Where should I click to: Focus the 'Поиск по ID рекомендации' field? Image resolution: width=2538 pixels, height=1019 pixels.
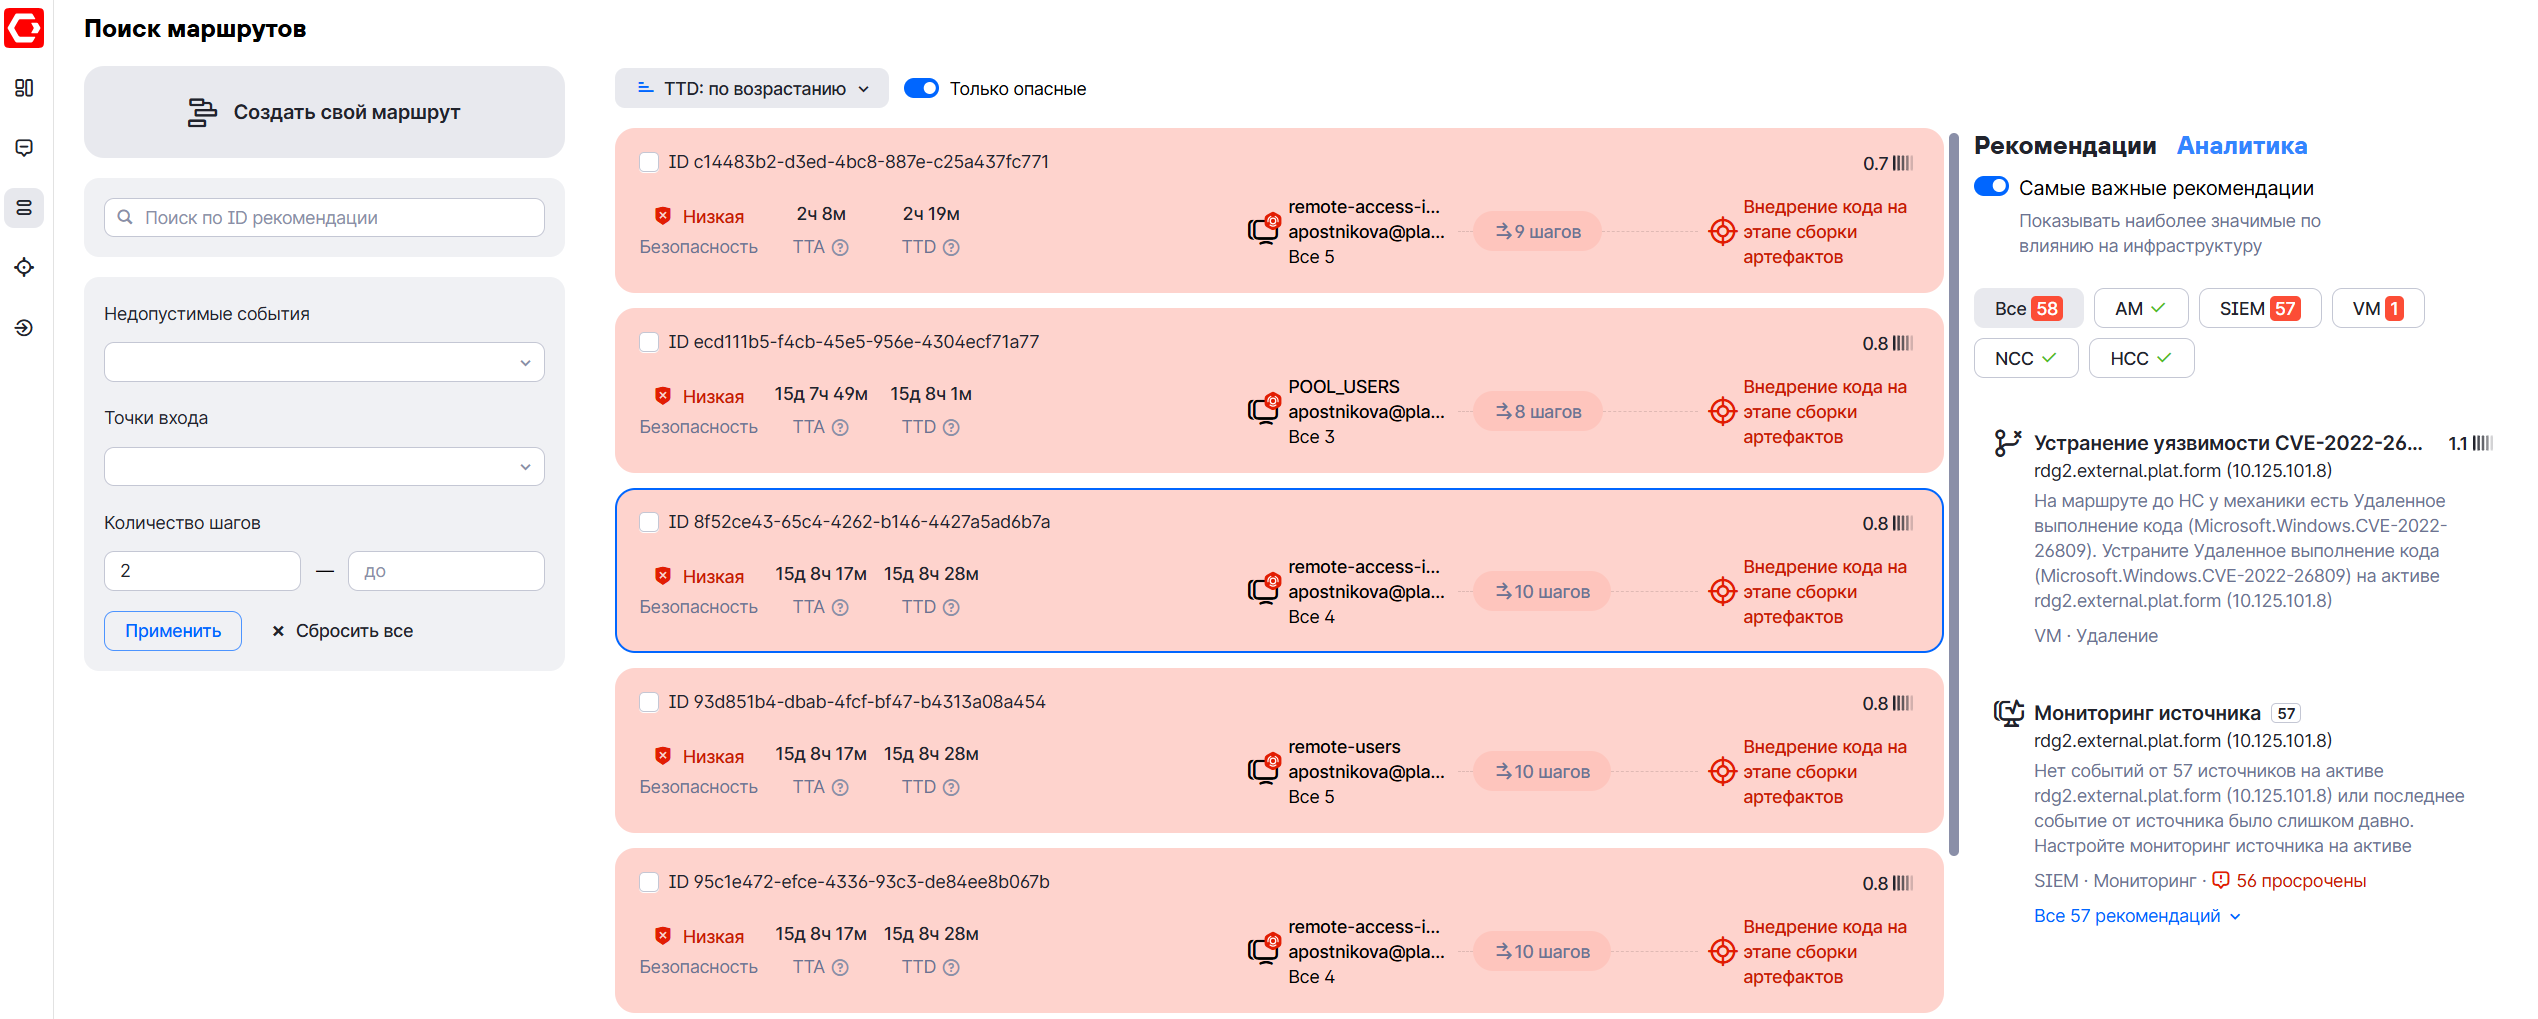pos(324,217)
